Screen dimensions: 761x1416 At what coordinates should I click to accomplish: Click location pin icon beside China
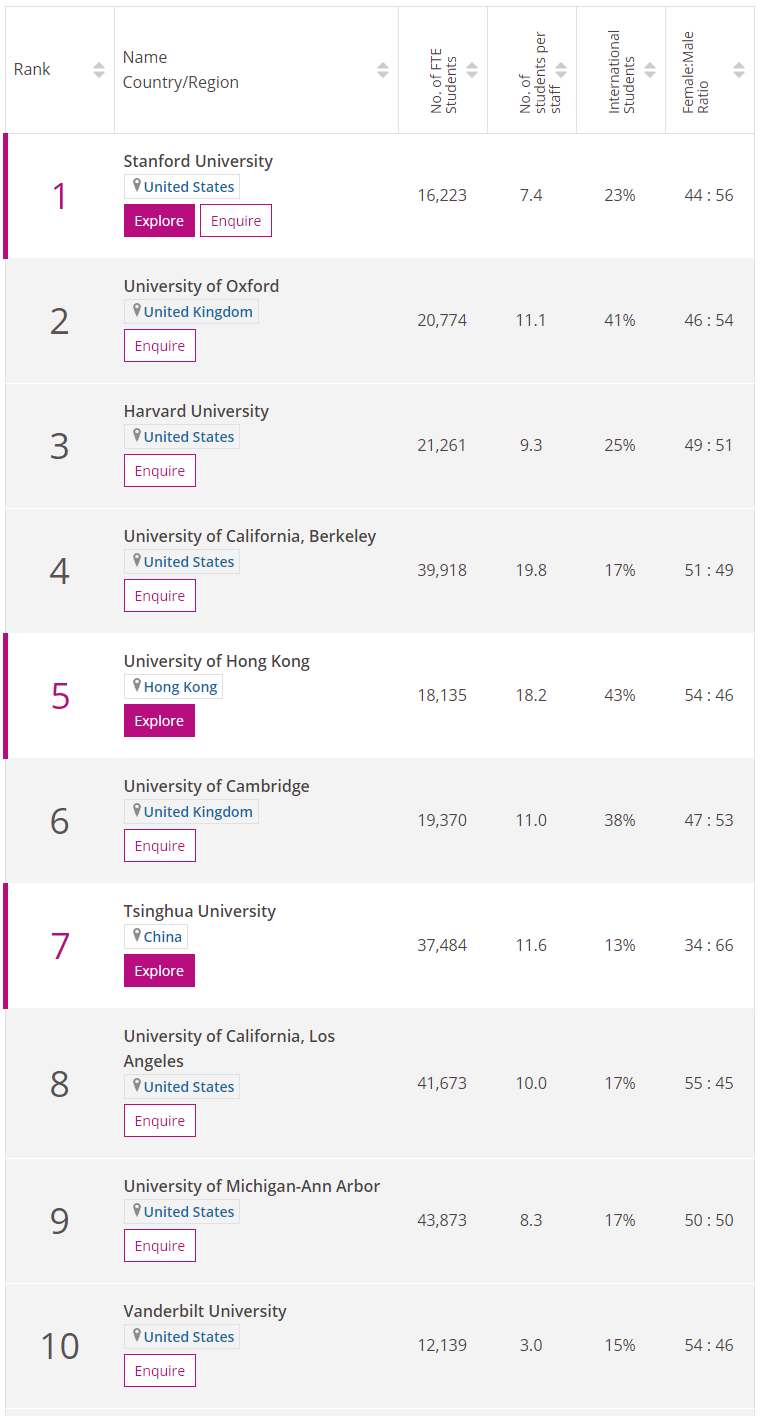pyautogui.click(x=137, y=936)
